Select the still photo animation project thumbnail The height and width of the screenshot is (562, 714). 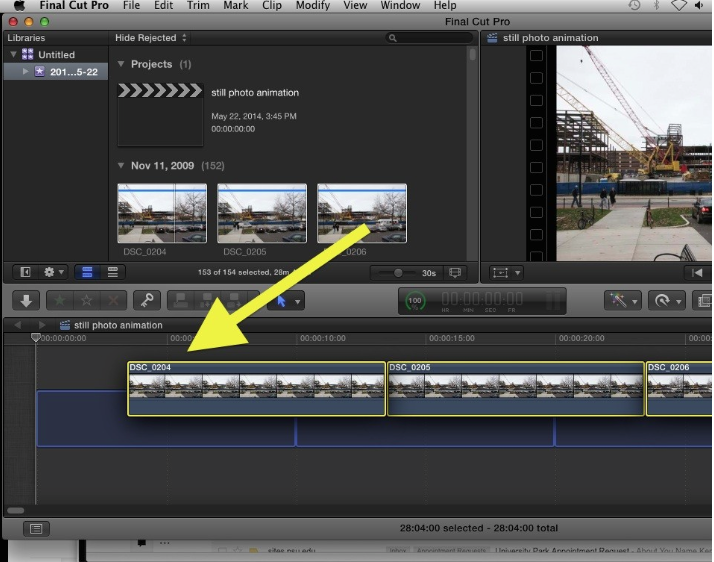click(160, 114)
